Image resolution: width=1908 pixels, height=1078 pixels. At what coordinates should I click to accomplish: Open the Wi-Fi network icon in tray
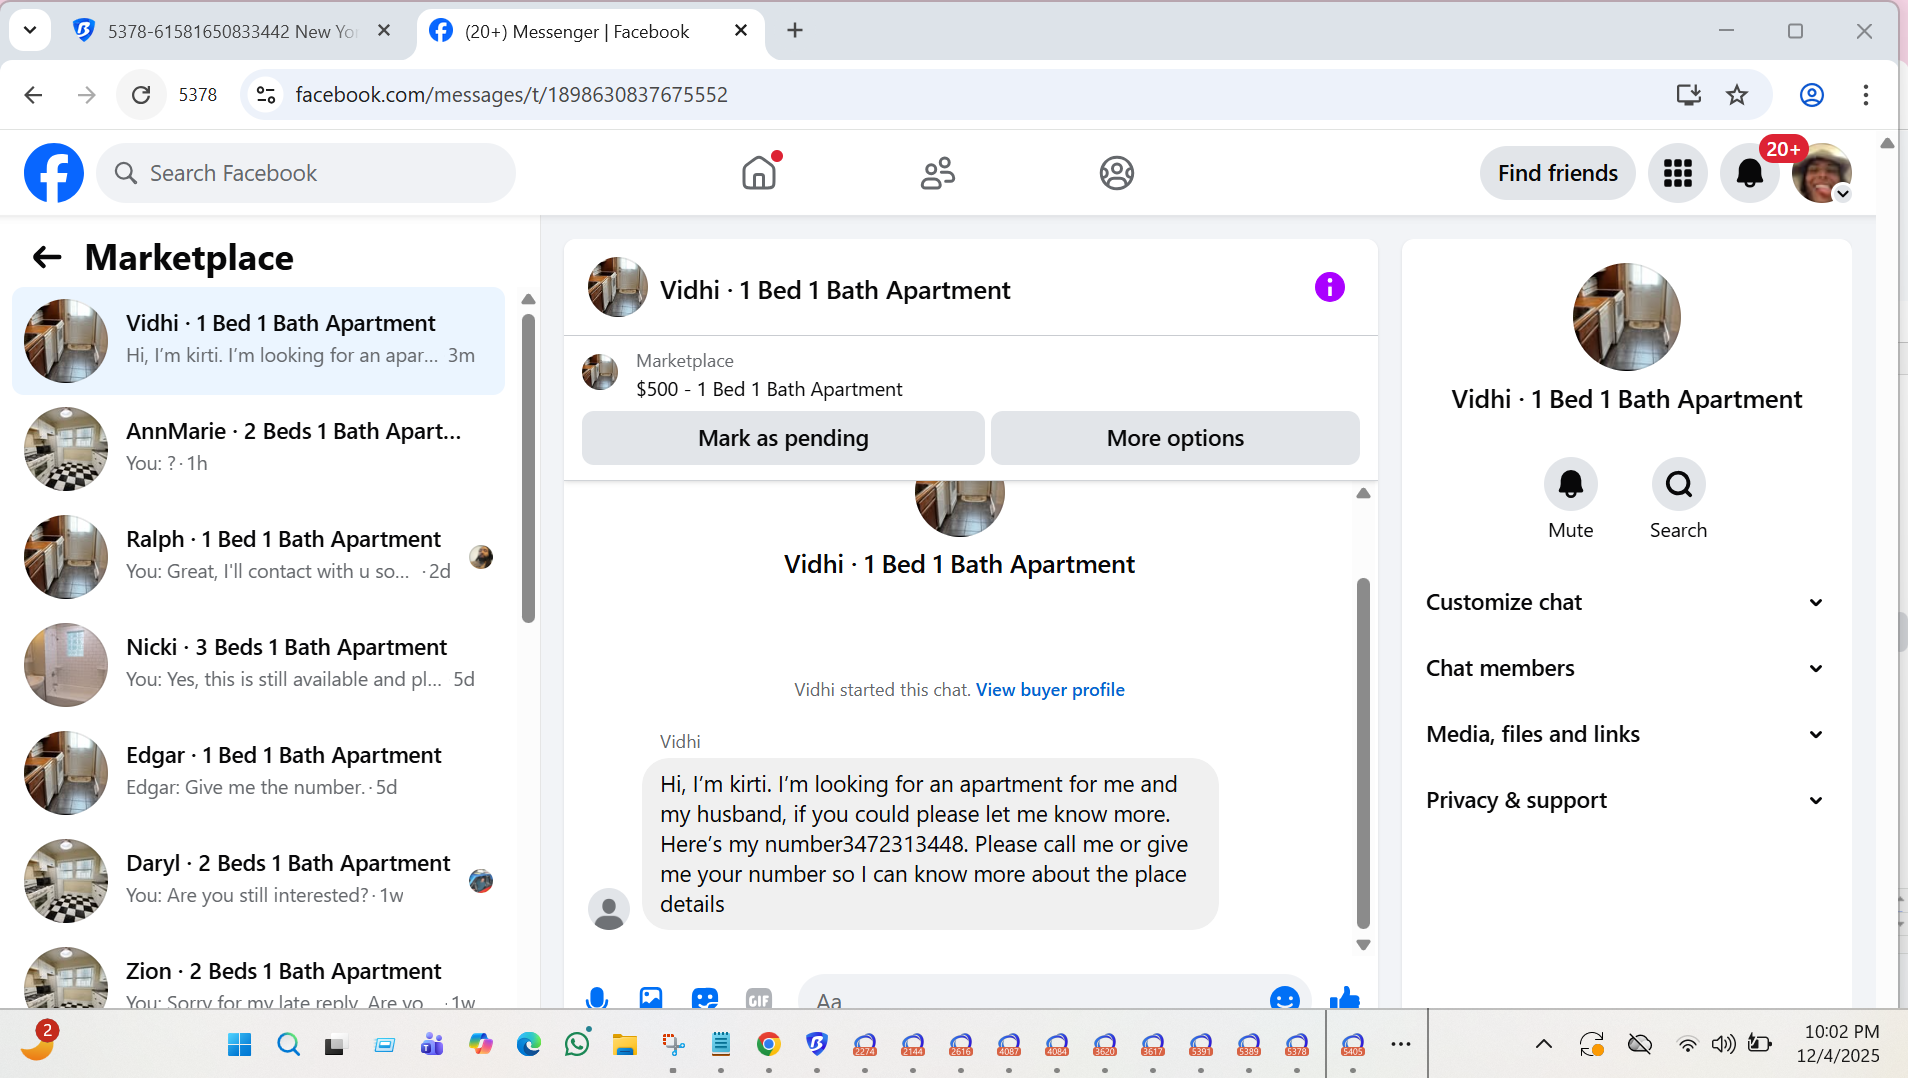pos(1687,1045)
